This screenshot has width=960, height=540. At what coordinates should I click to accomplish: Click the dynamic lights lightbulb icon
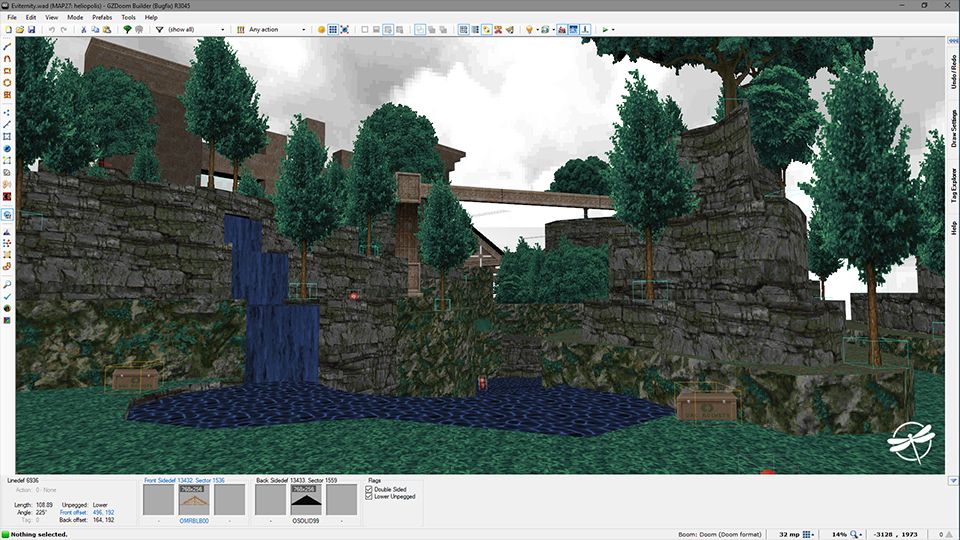coord(529,30)
